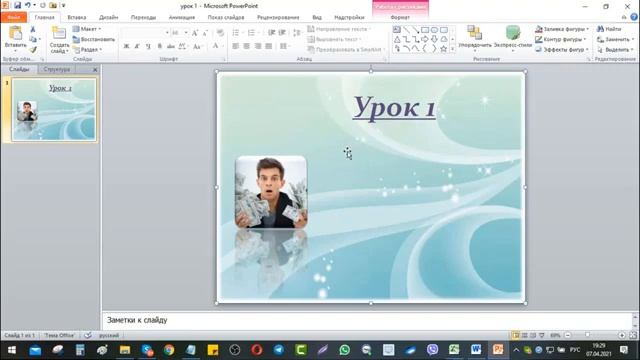640x360 pixels.
Task: Open the character spacing (AV) menu
Action: [x=183, y=46]
